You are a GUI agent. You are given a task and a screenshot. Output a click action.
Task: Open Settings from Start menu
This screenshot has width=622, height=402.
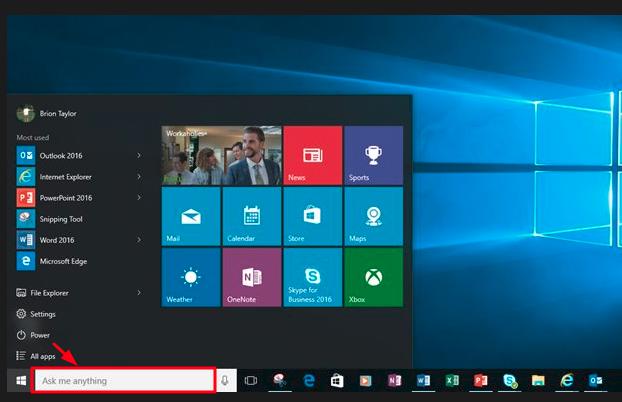(36, 314)
